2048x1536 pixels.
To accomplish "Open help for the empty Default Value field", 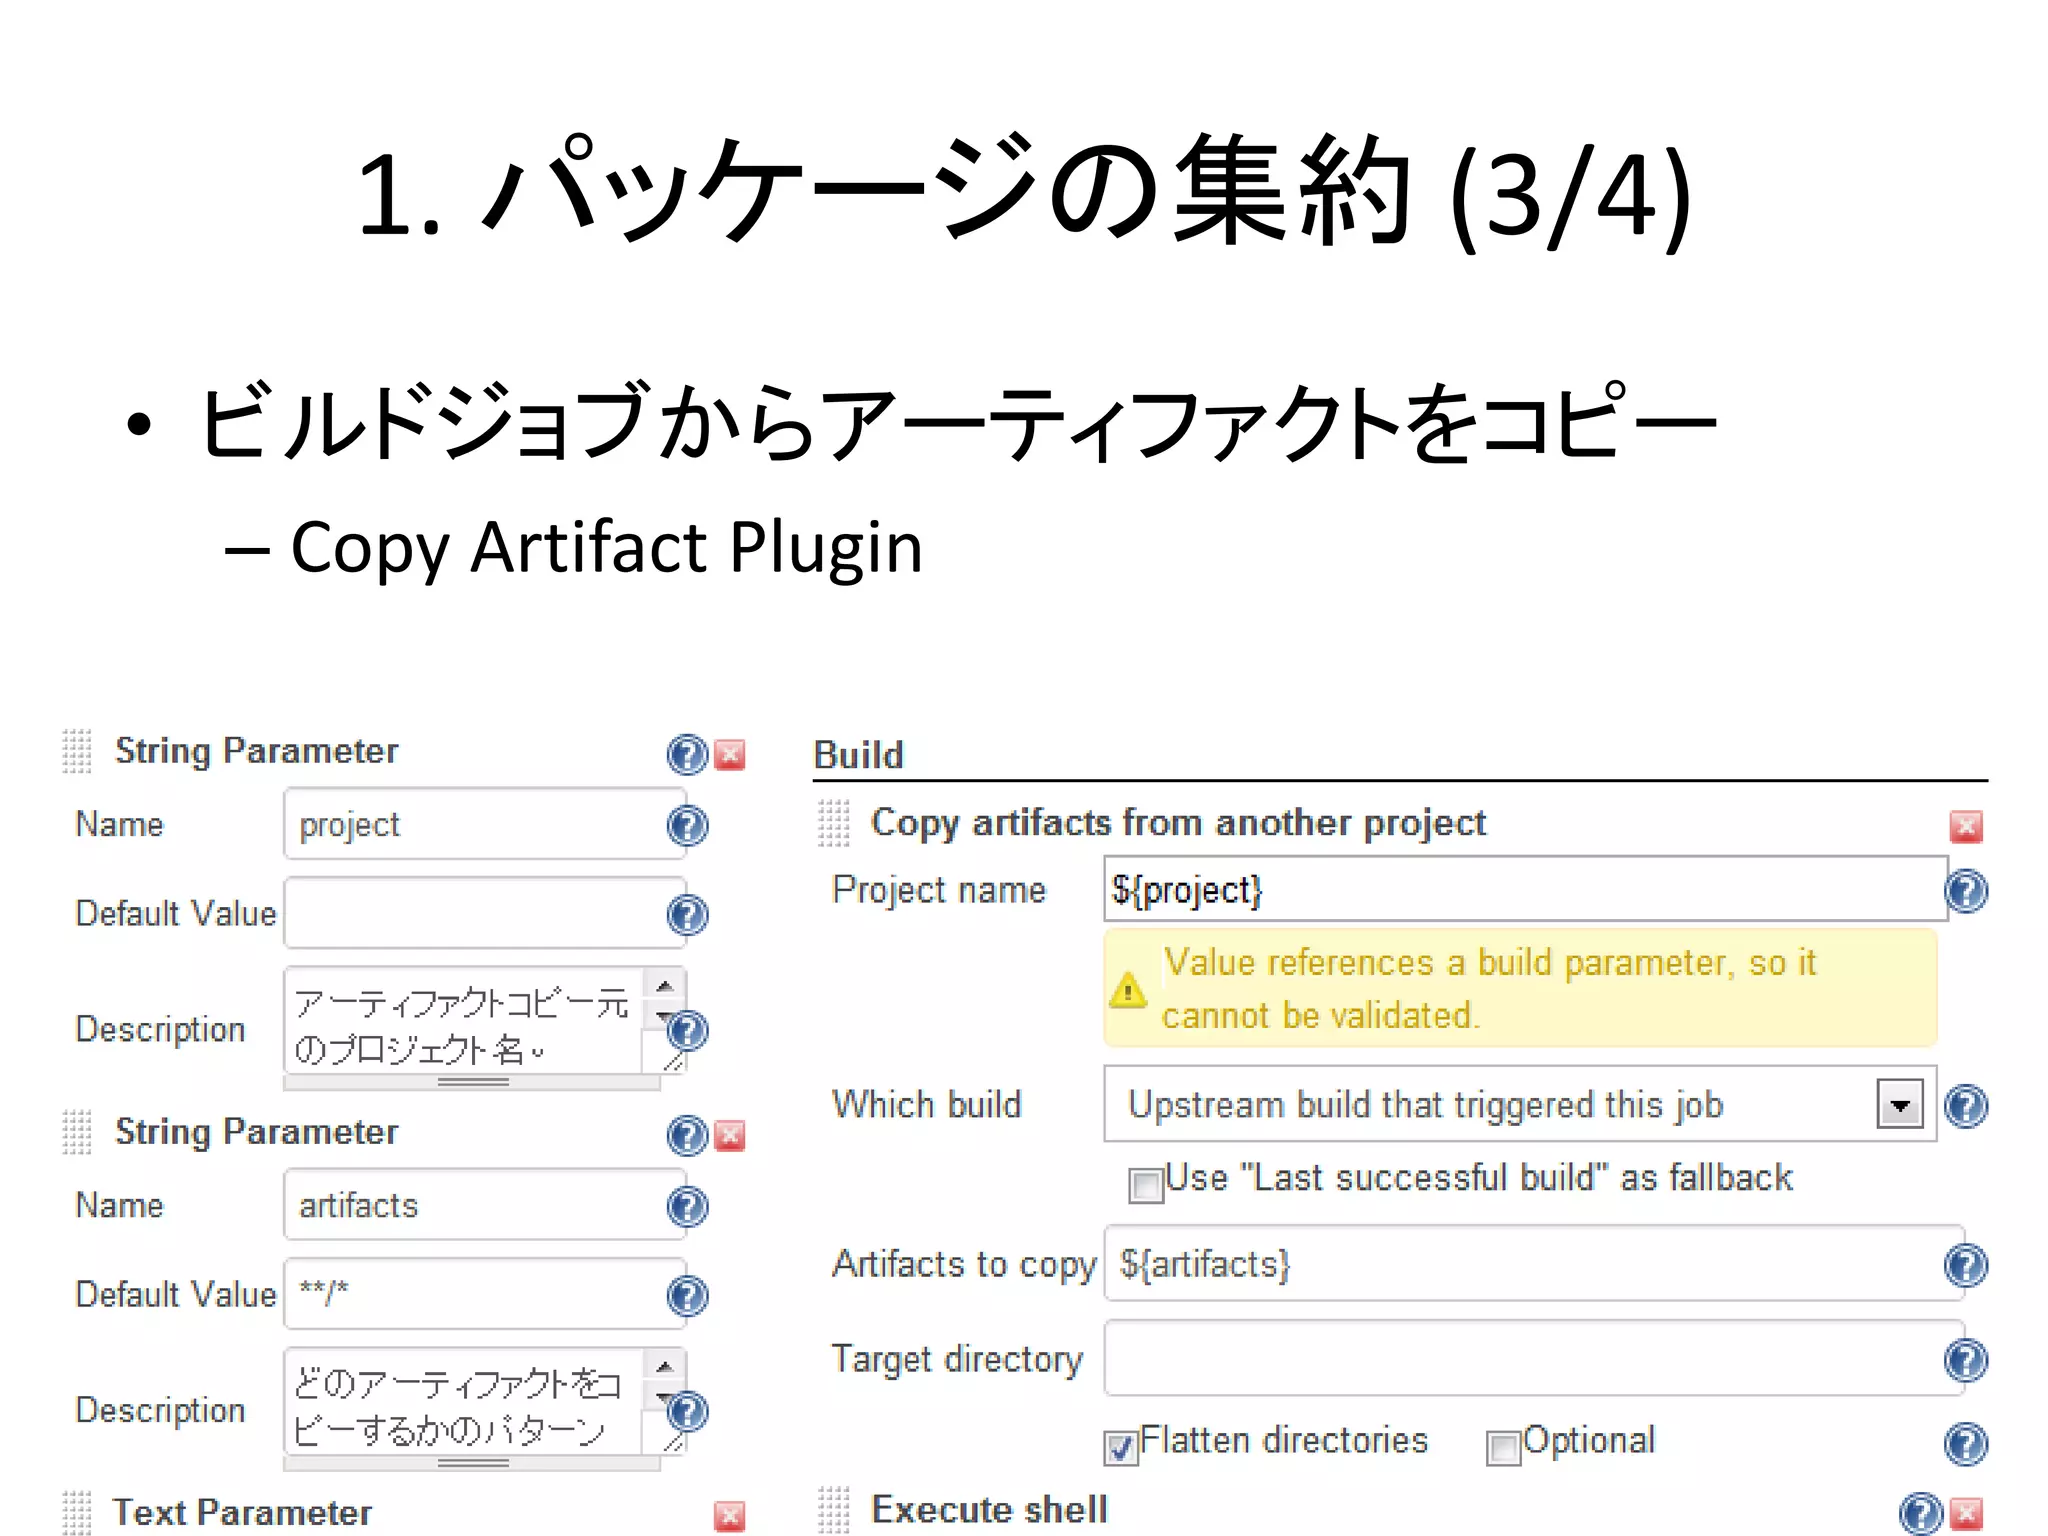I will click(x=687, y=914).
